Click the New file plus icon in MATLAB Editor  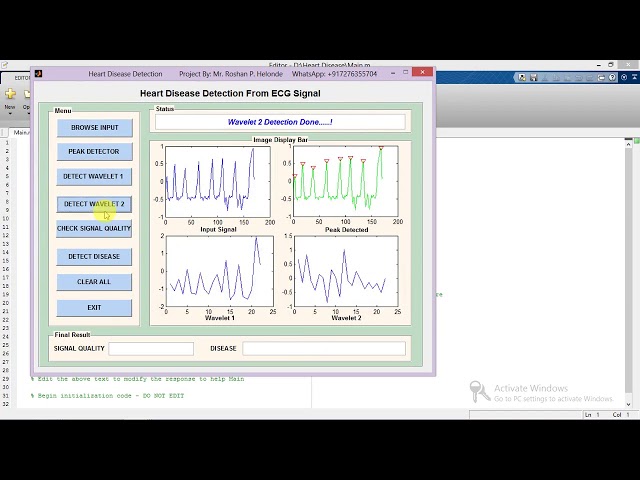pyautogui.click(x=10, y=94)
